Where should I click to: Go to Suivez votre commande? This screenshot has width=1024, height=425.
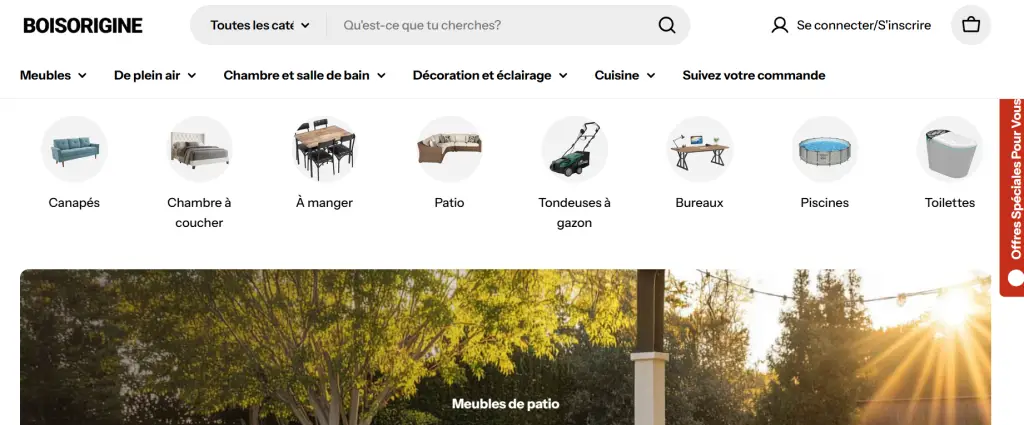click(753, 75)
